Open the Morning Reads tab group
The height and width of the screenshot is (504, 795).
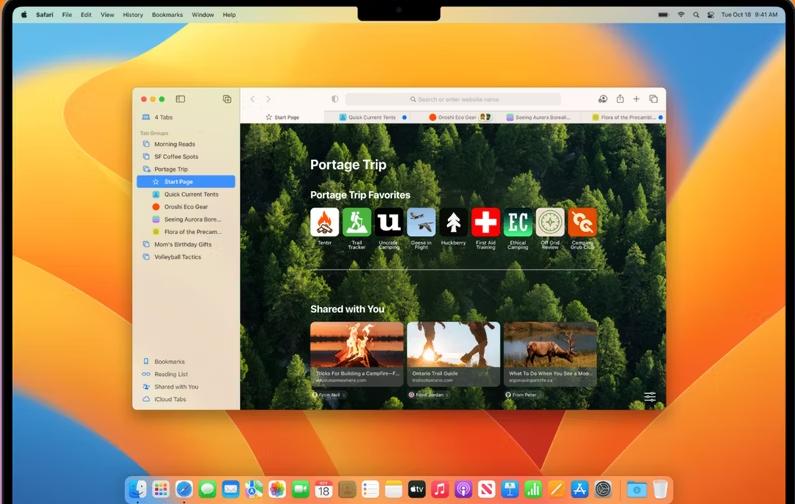pyautogui.click(x=186, y=144)
